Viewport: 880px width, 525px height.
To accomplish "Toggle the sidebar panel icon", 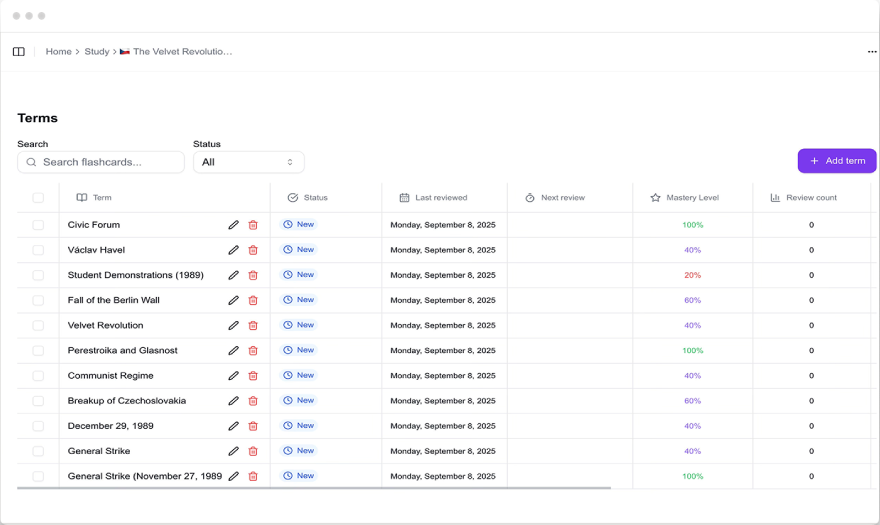I will click(18, 52).
